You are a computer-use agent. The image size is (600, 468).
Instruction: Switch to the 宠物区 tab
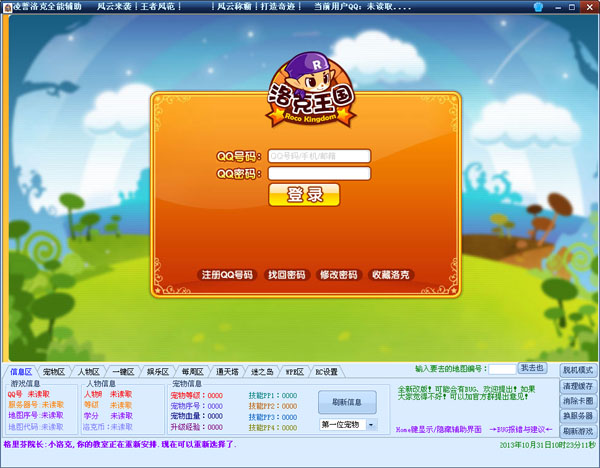tap(54, 372)
